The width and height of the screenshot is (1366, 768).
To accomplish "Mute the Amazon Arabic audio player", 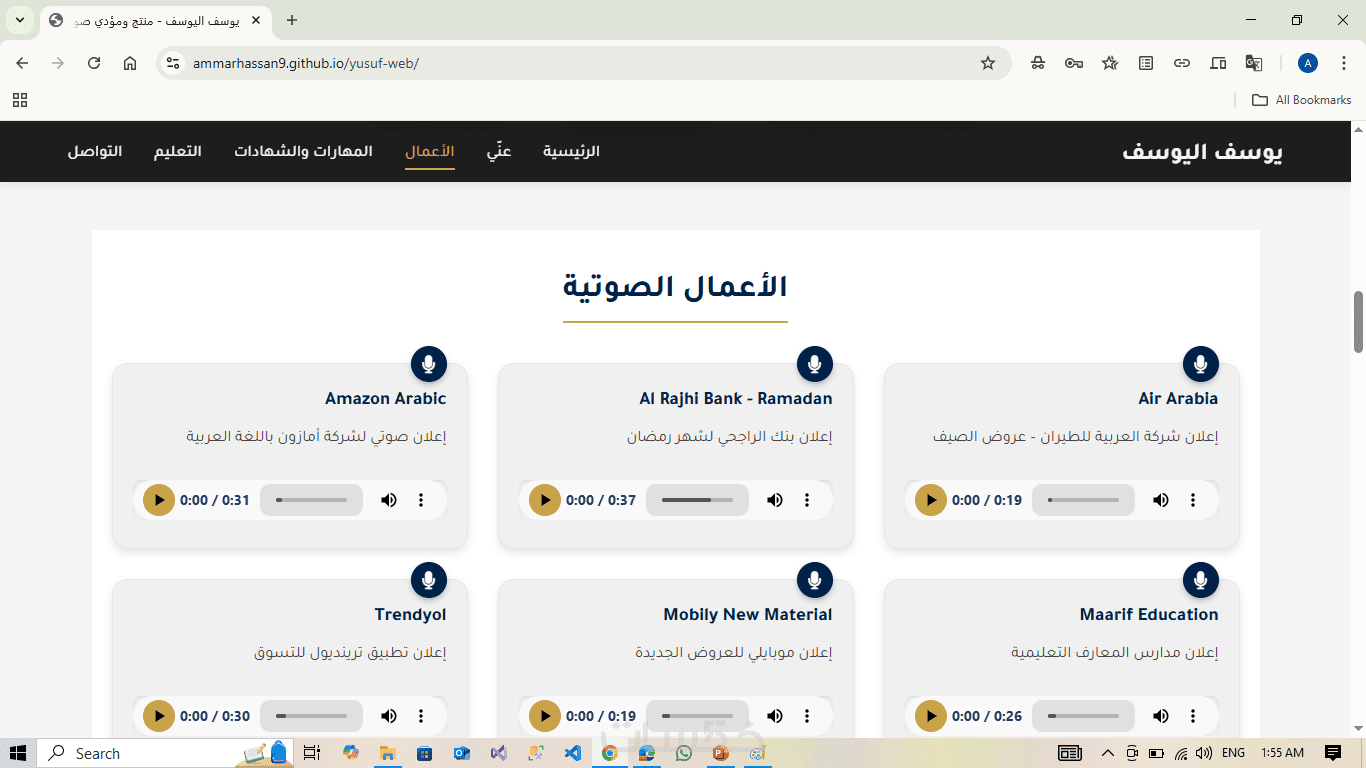I will (x=389, y=500).
